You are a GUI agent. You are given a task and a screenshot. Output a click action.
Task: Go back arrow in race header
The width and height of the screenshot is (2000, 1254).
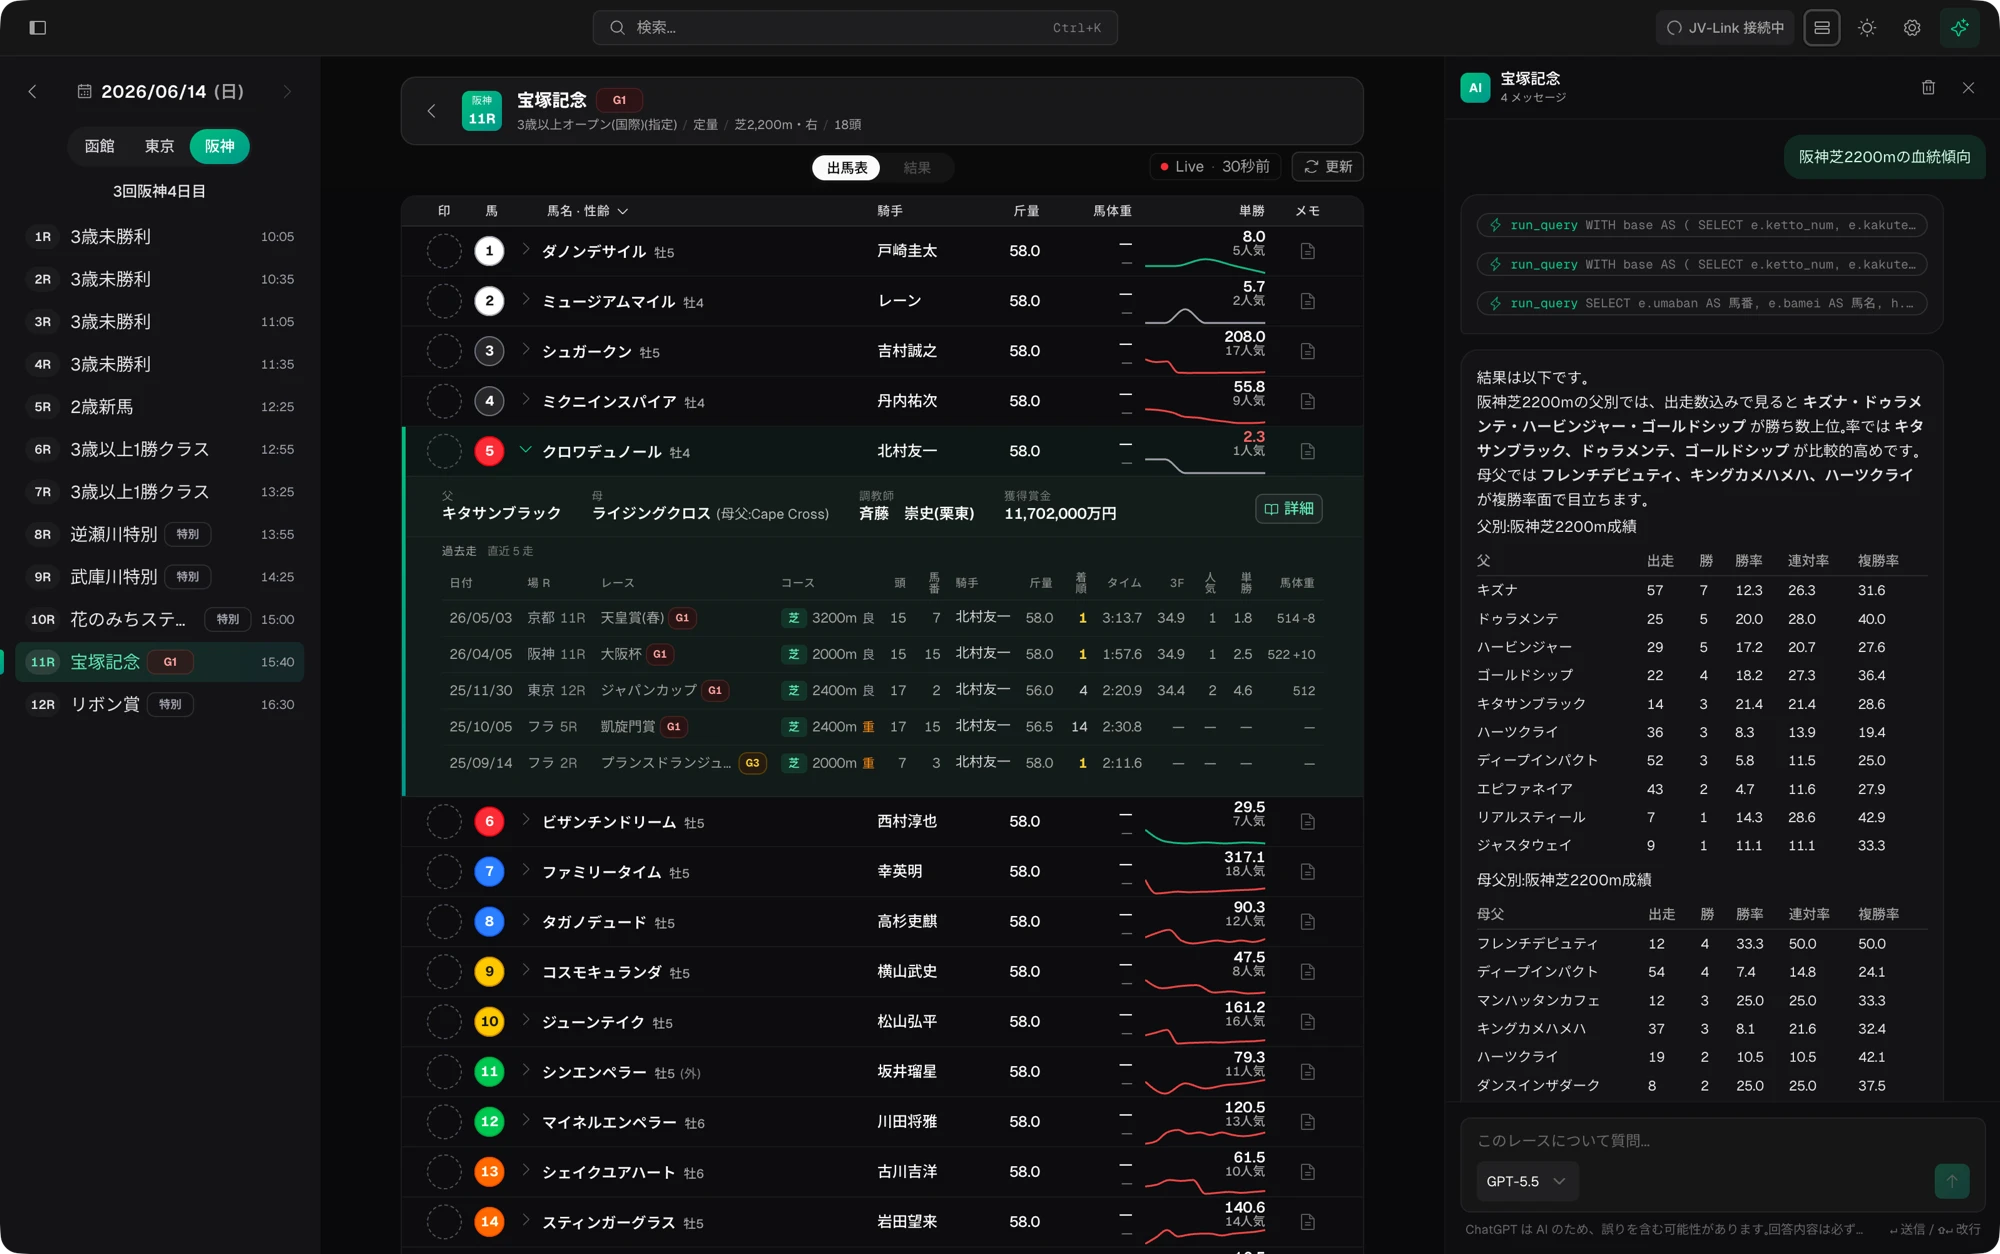pyautogui.click(x=431, y=111)
